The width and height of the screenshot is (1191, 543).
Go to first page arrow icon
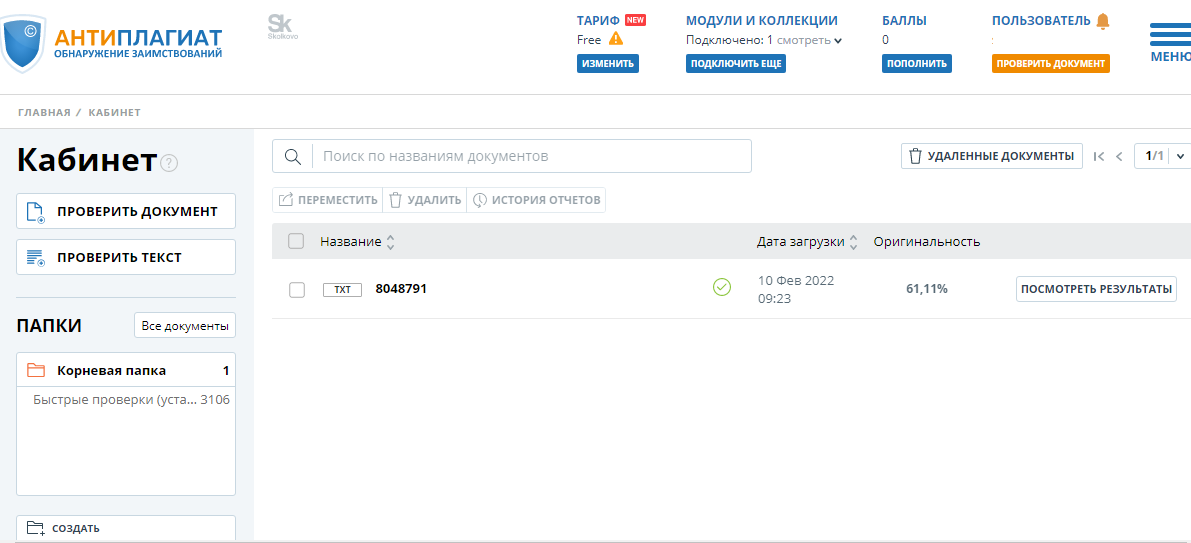1099,156
